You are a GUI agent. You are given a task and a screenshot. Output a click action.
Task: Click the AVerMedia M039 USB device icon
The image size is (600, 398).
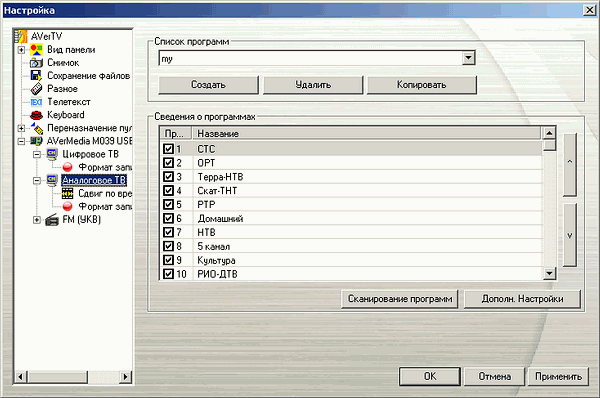click(x=36, y=141)
